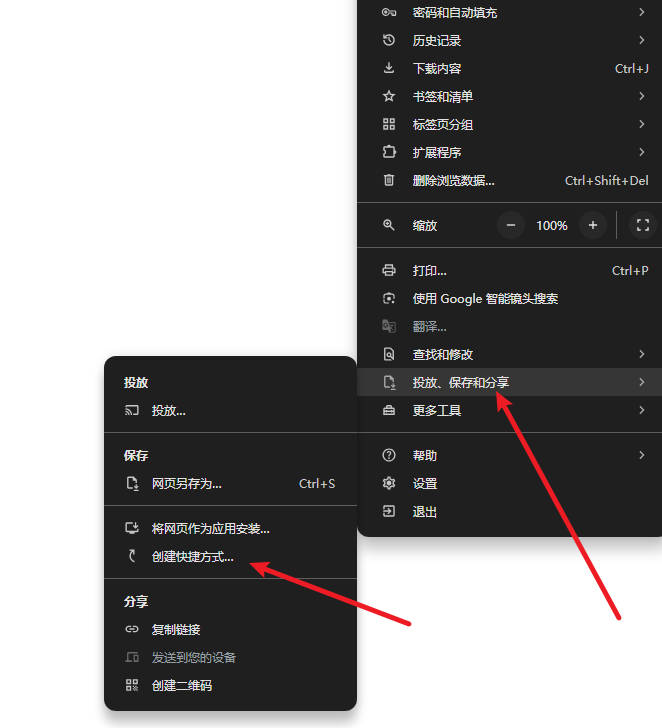Click 发送到您的设备 entry
This screenshot has width=662, height=728.
pos(230,657)
